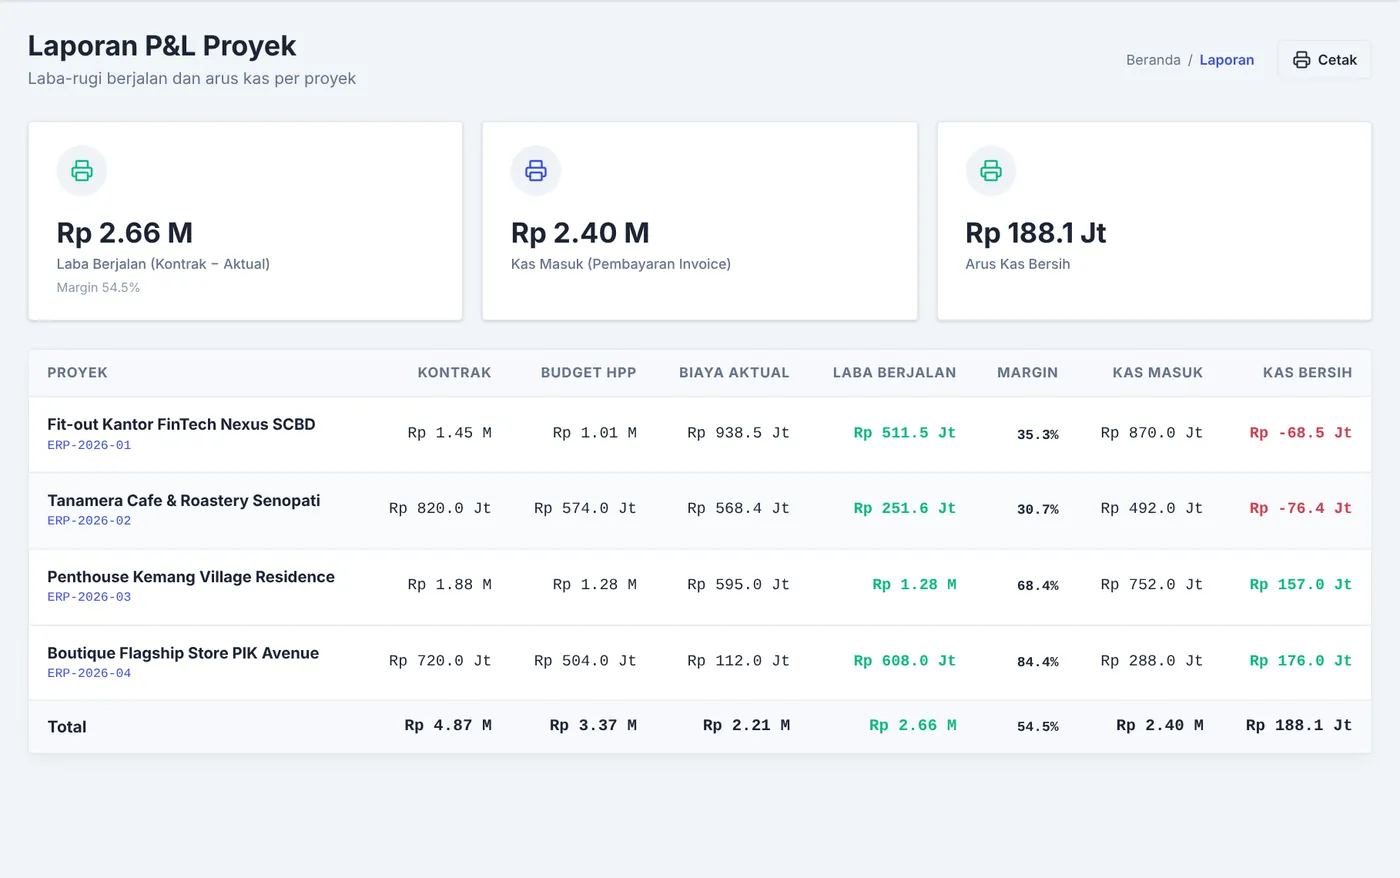This screenshot has width=1400, height=878.
Task: Open project code ERP-2026-04
Action: coord(89,673)
